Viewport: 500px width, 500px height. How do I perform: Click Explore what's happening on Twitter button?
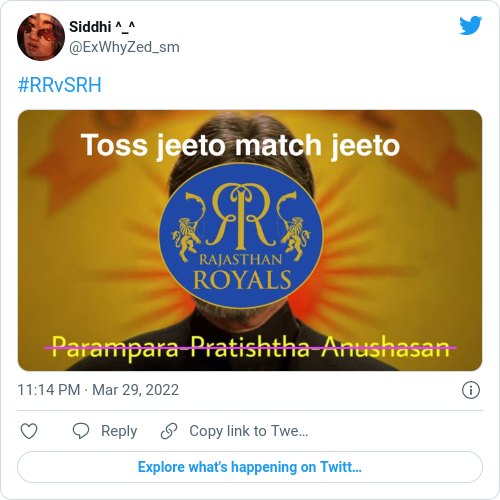click(x=250, y=467)
